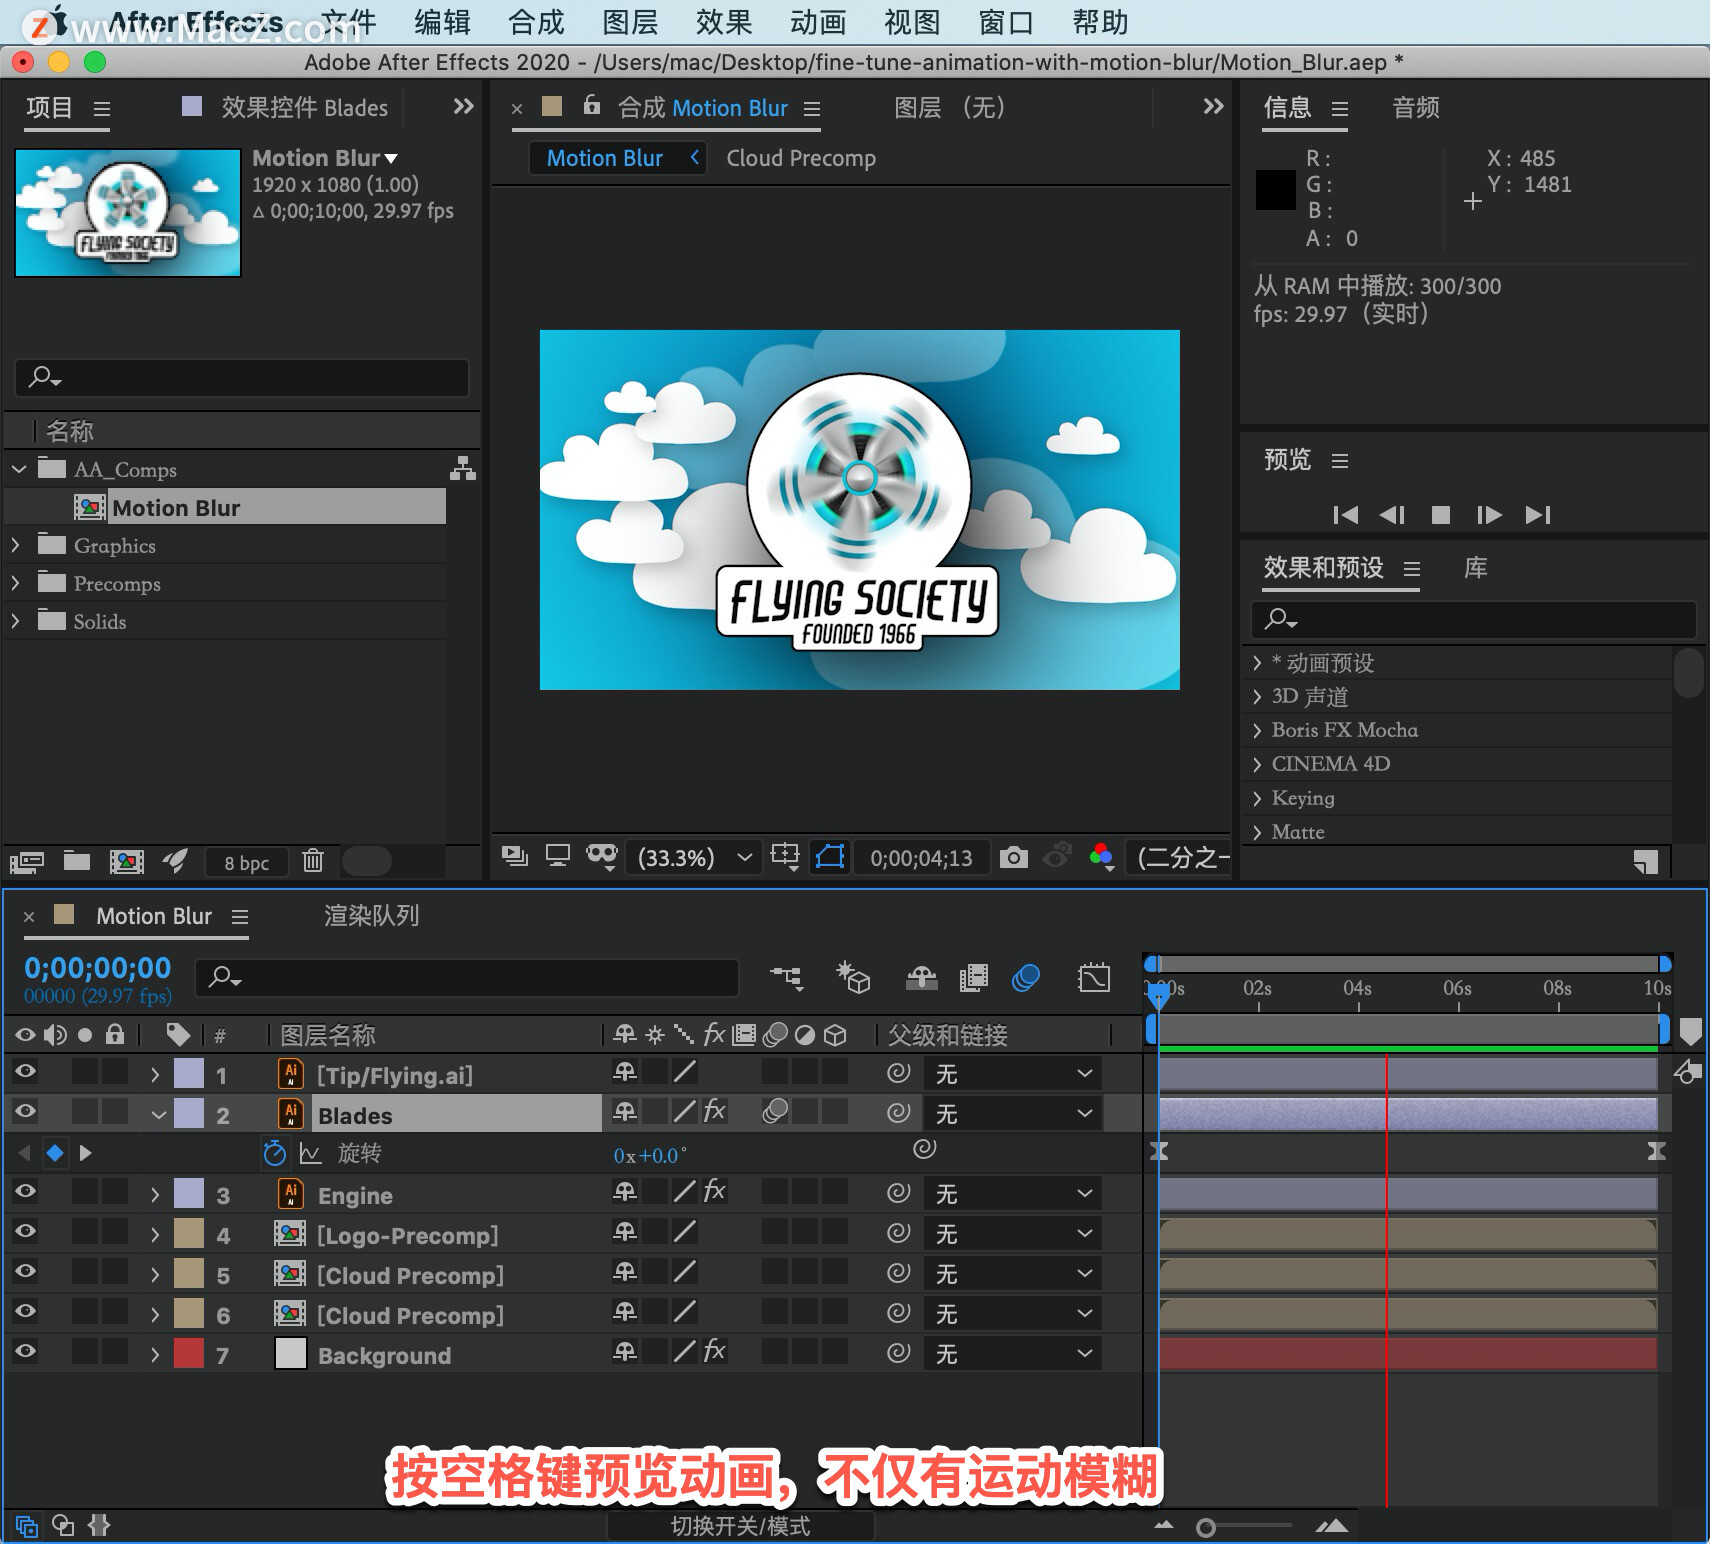Click the 8 bpc color depth button
Viewport: 1710px width, 1544px height.
point(246,862)
